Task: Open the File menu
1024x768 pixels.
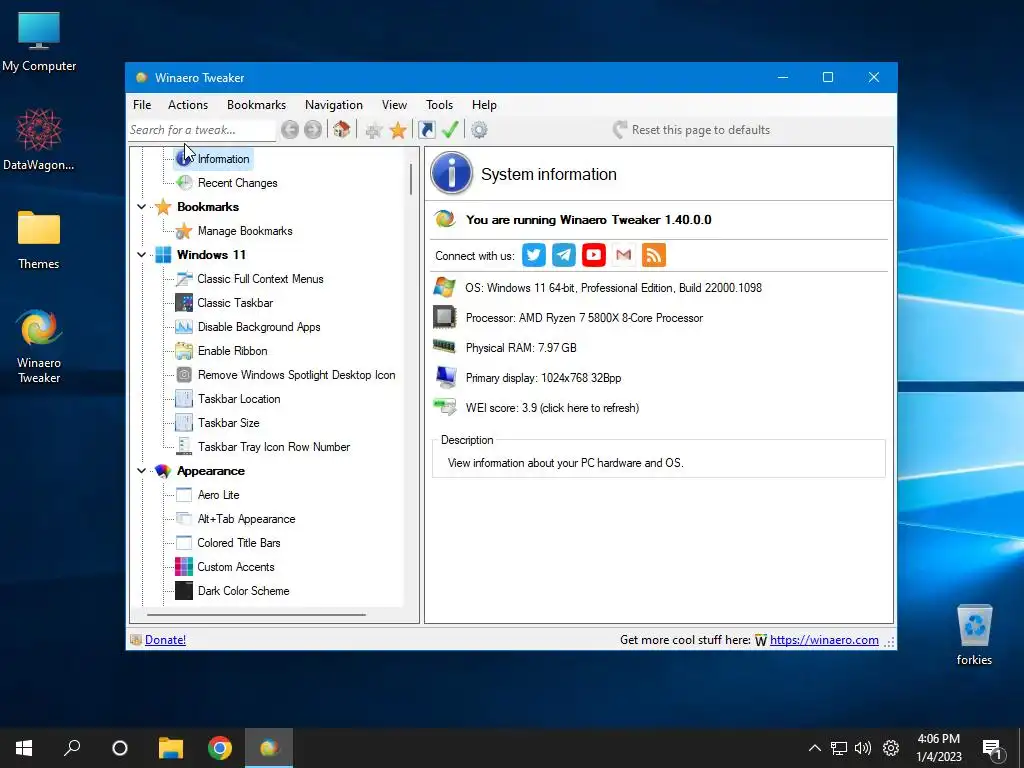Action: click(142, 104)
